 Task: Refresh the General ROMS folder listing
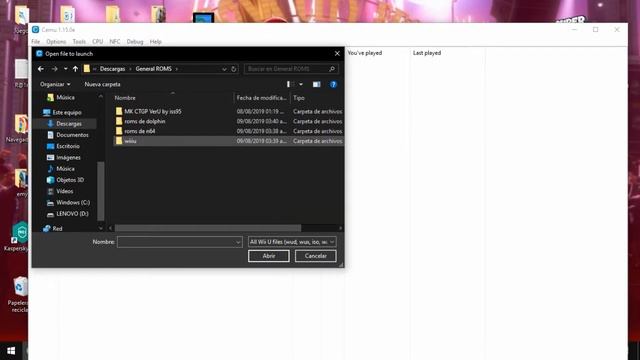pos(233,69)
